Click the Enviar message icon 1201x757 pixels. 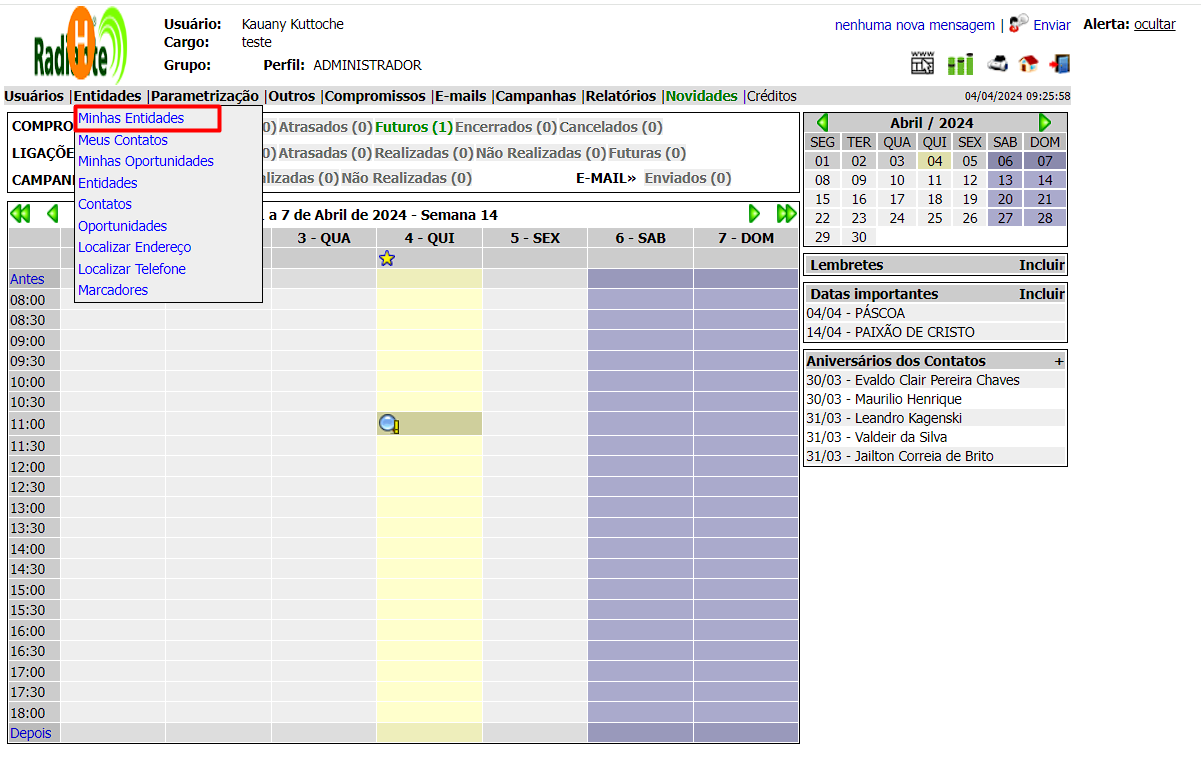[1019, 23]
